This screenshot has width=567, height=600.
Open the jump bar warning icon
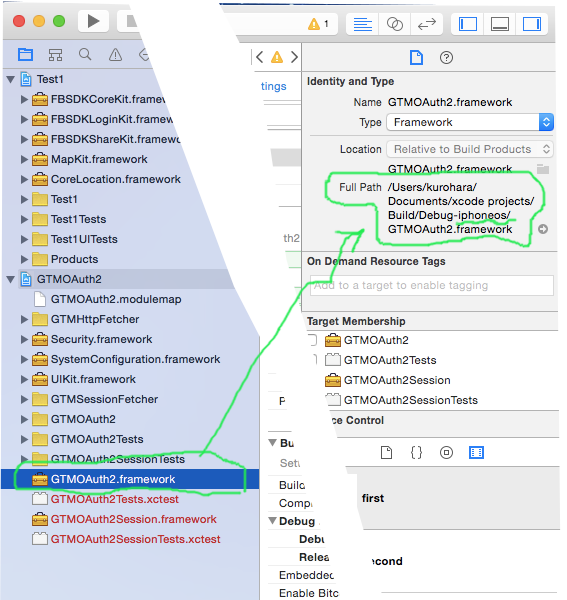(x=277, y=57)
